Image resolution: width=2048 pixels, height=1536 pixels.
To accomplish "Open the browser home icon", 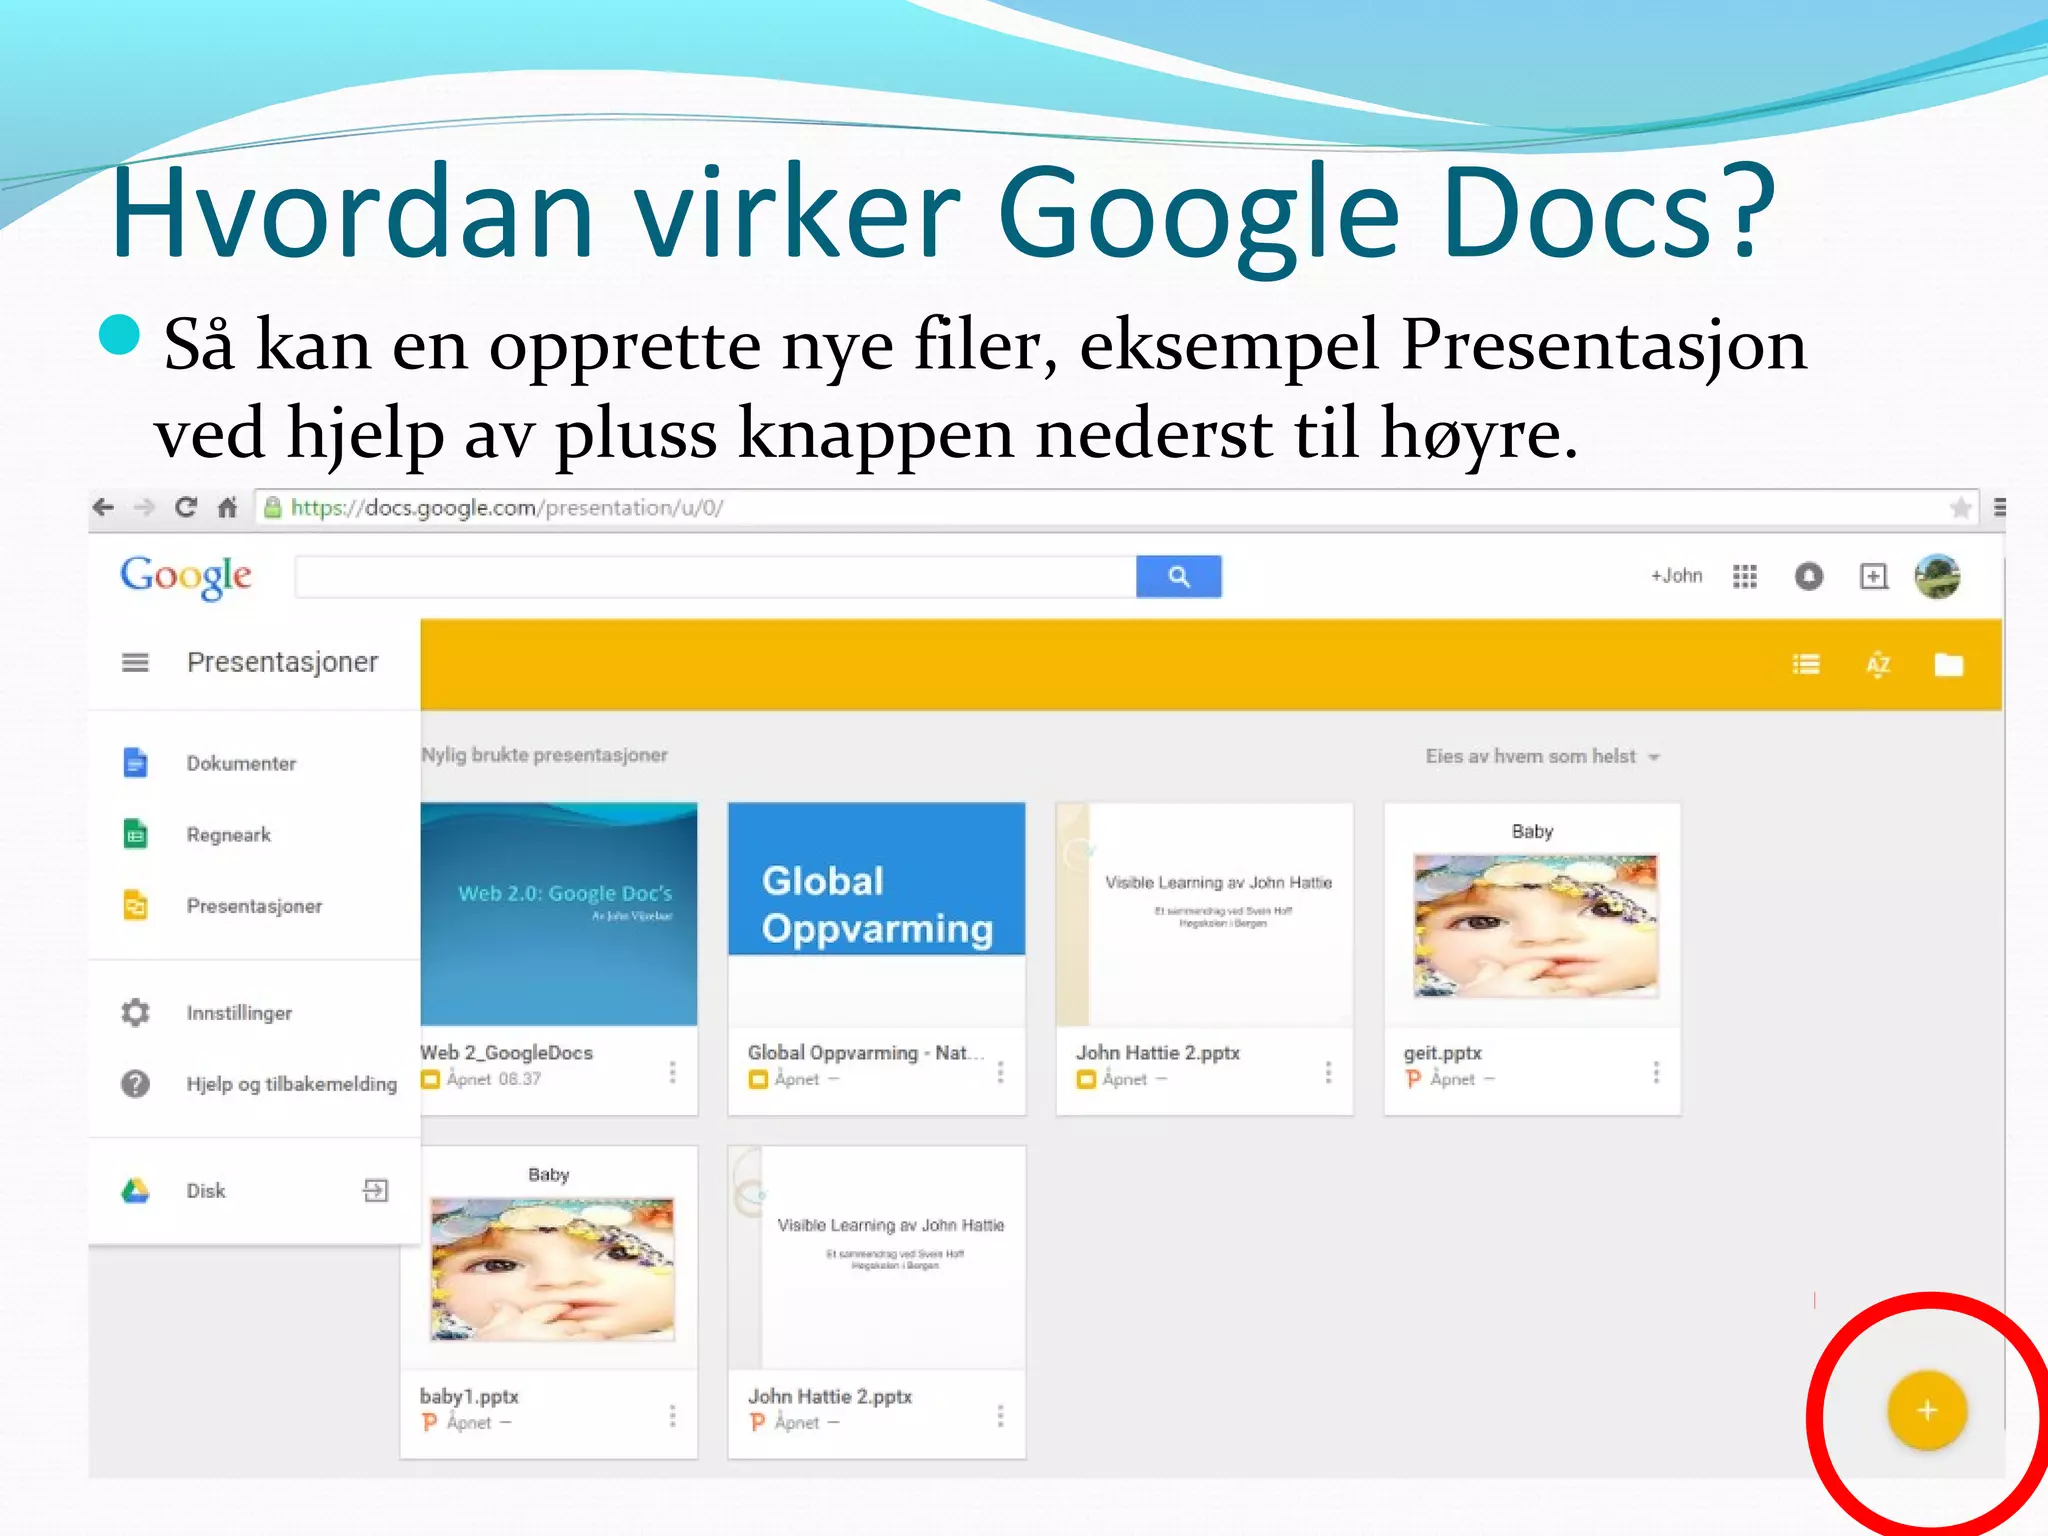I will coord(228,507).
